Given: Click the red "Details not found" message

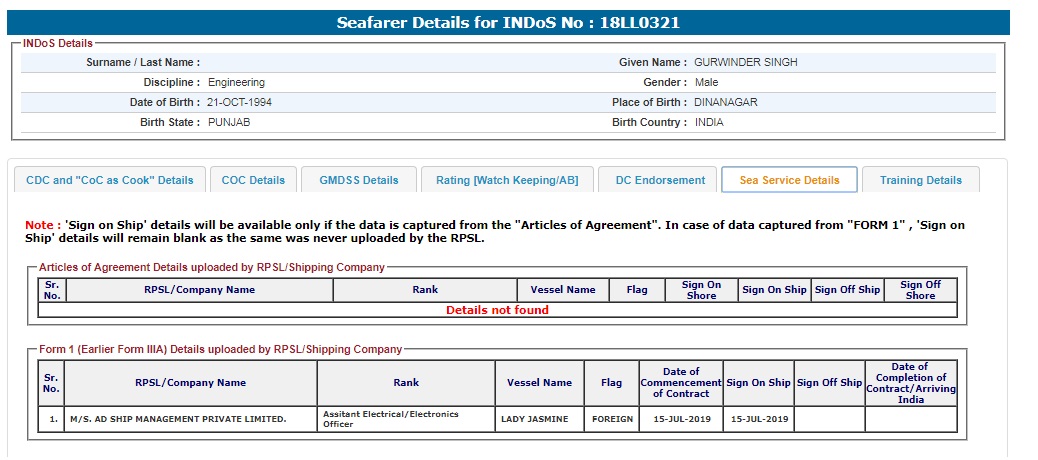Looking at the screenshot, I should [497, 310].
